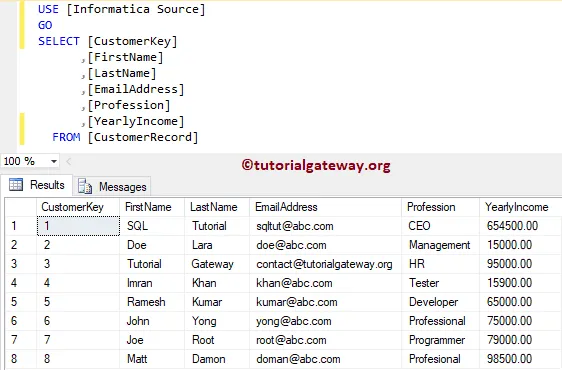The image size is (562, 370).
Task: Select the cell 'doe@abc.com'
Action: [325, 245]
